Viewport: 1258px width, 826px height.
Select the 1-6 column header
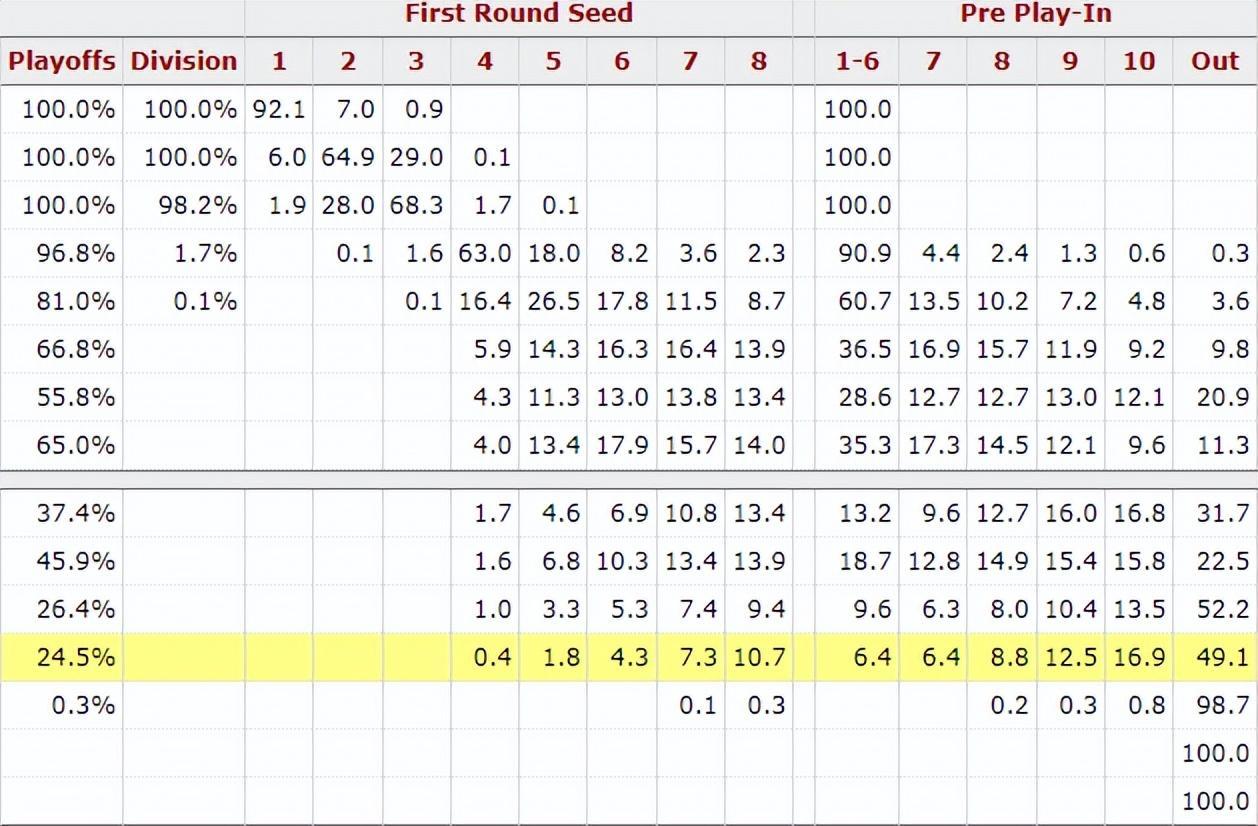click(x=857, y=61)
